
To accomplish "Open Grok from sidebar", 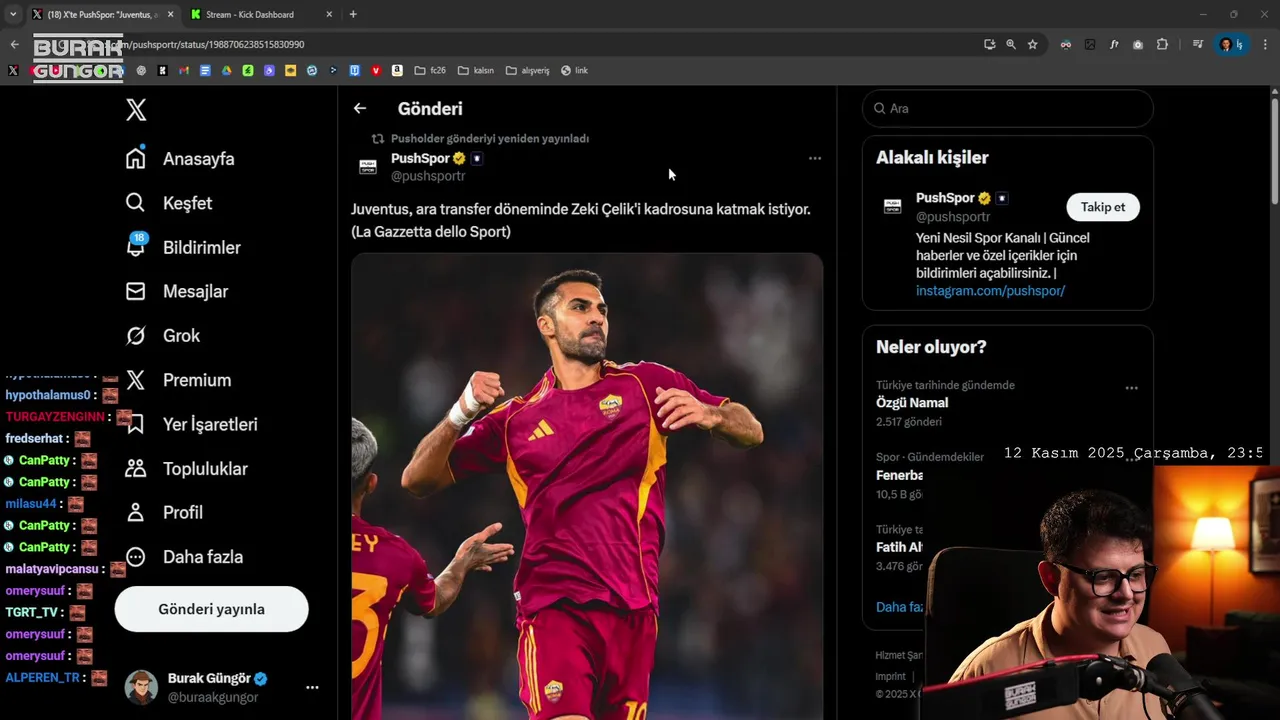I will click(163, 336).
